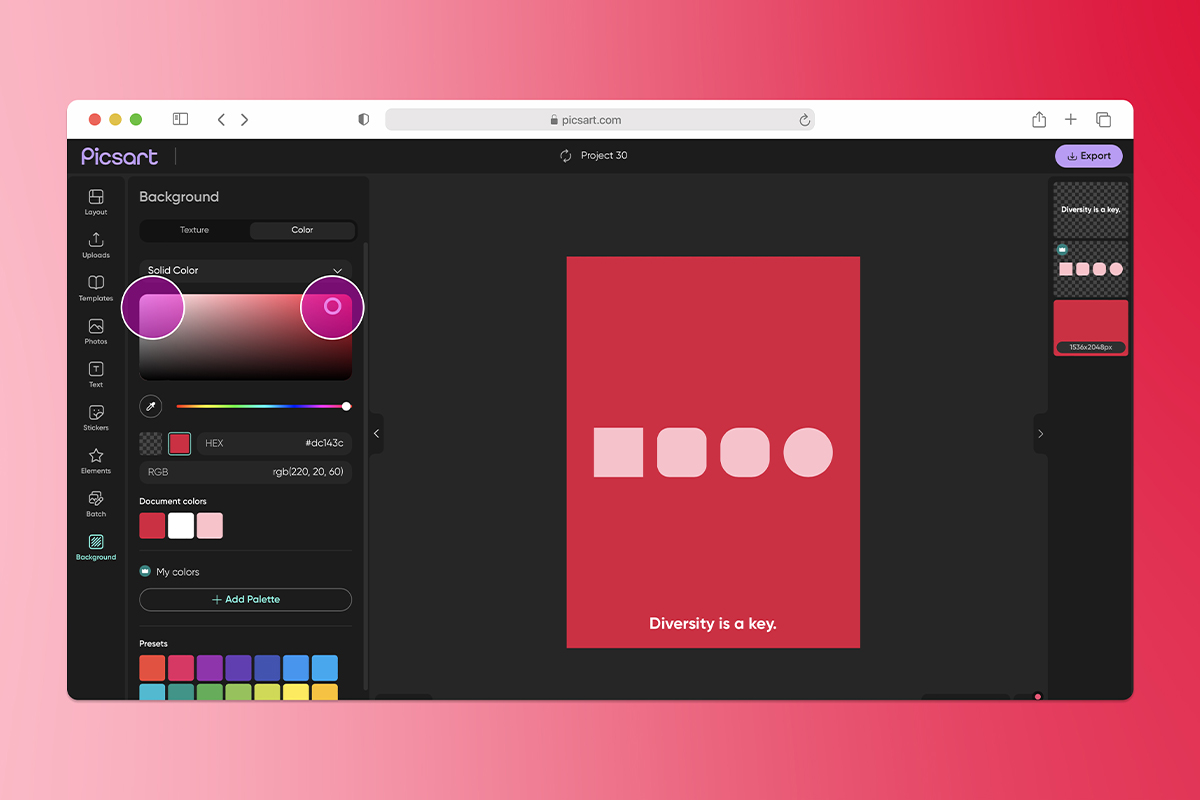The image size is (1200, 800).
Task: Select the pink document color swatch
Action: (210, 525)
